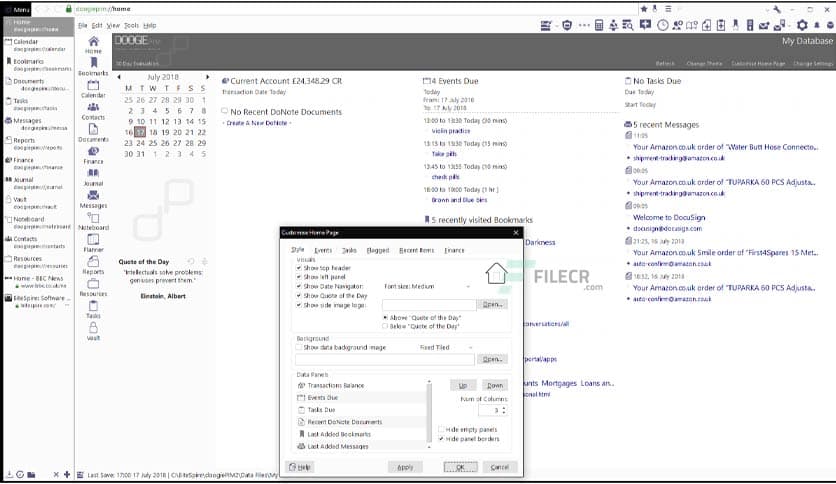The image size is (836, 484).
Task: Open the Noteboard icon in the navigation strip
Action: click(93, 217)
